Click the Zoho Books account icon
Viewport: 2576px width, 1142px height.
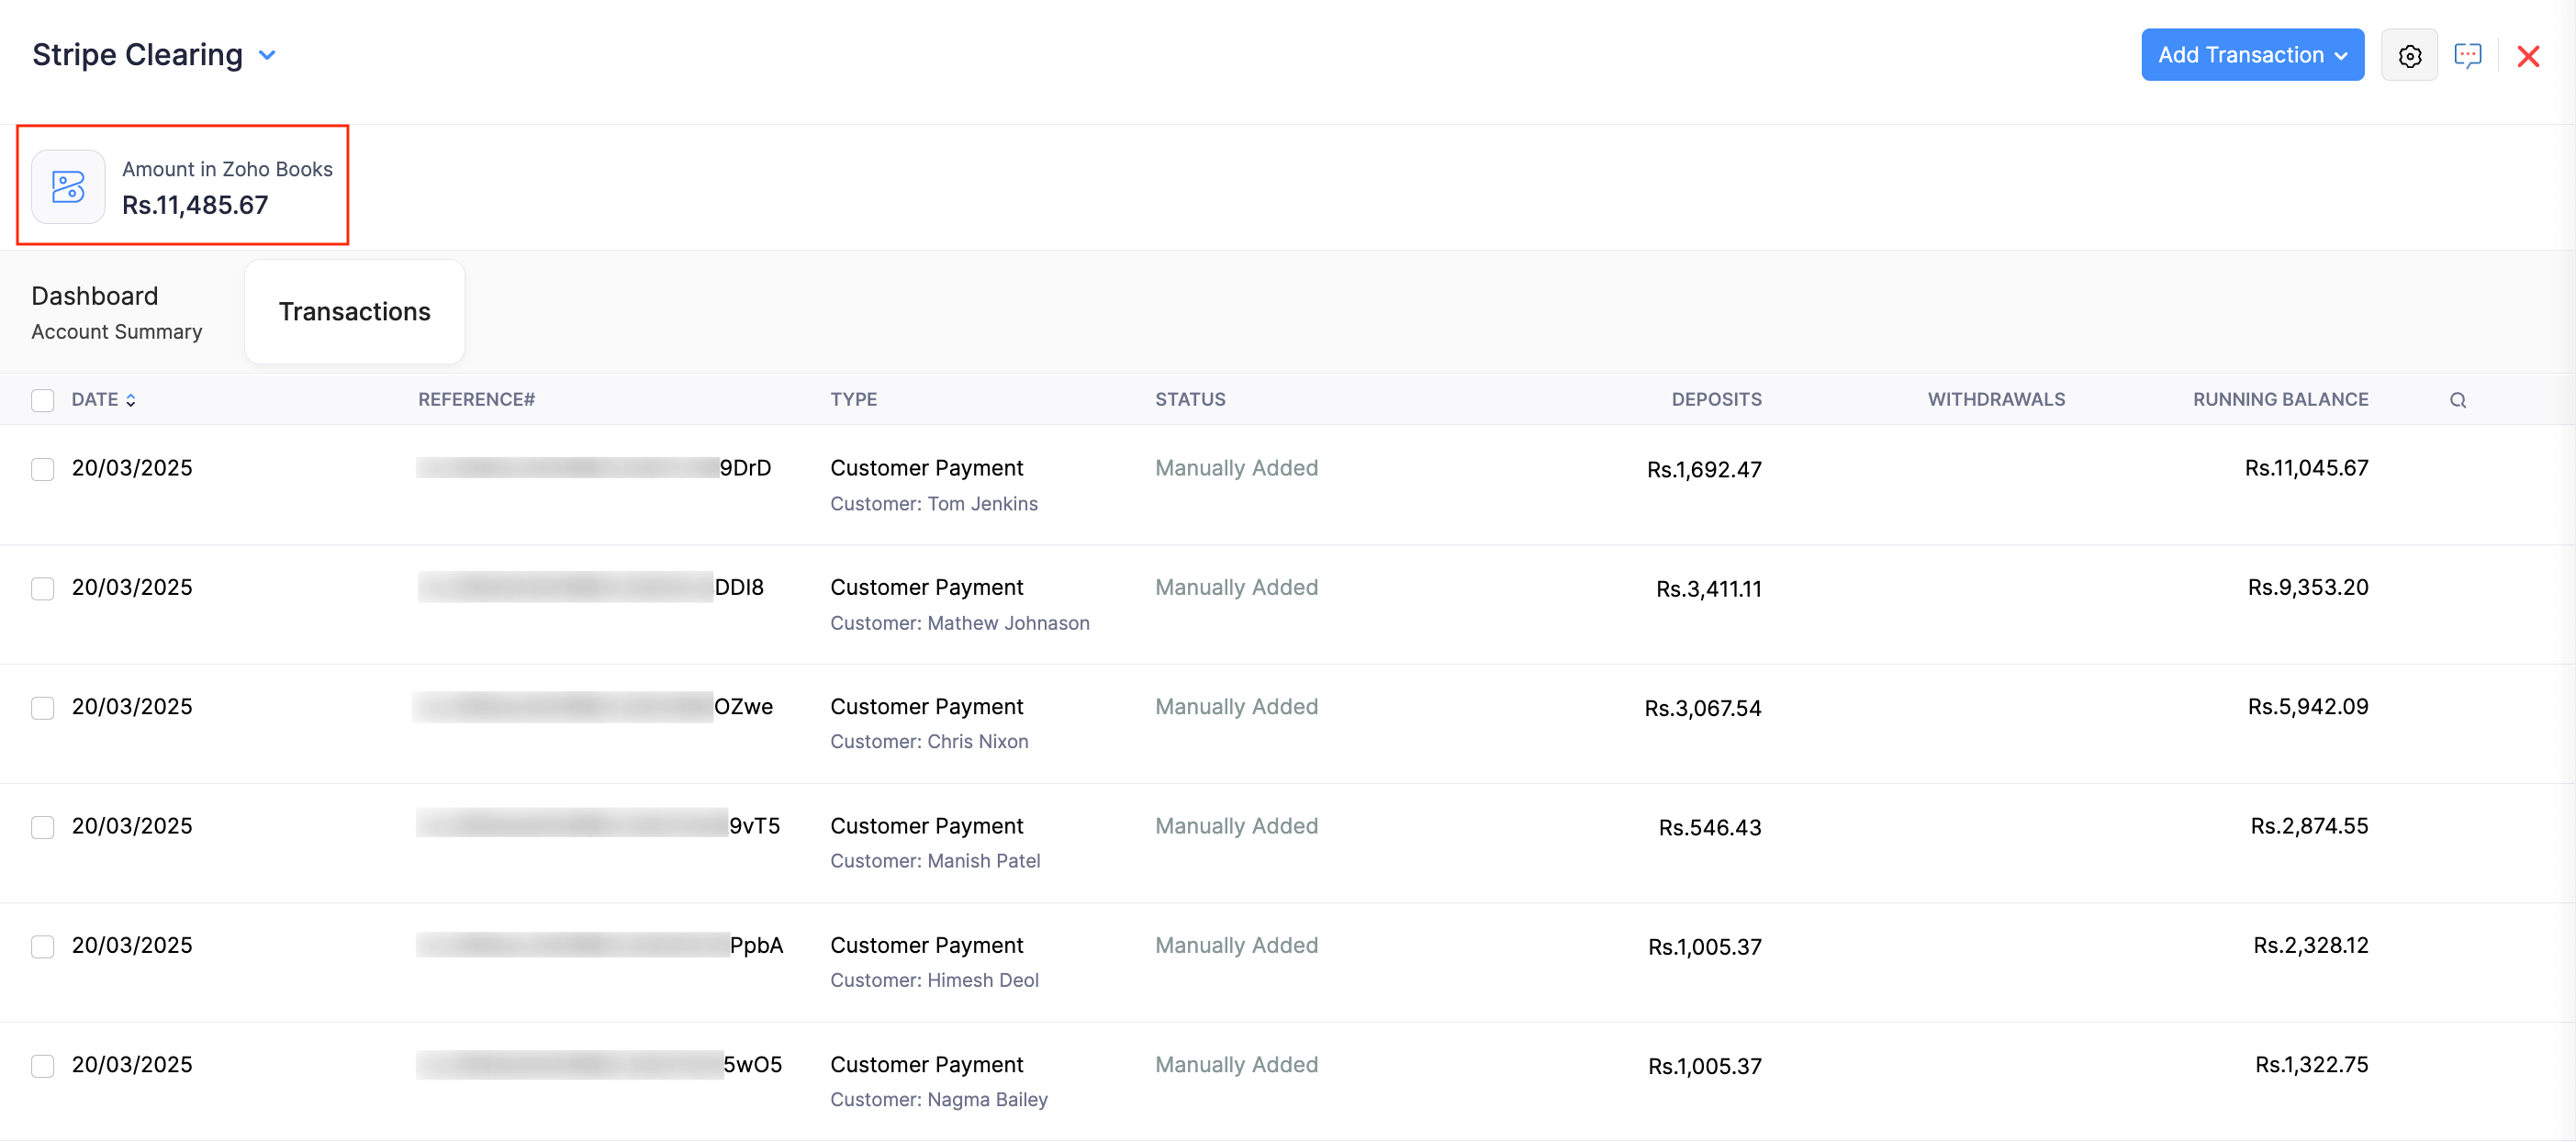[x=68, y=187]
